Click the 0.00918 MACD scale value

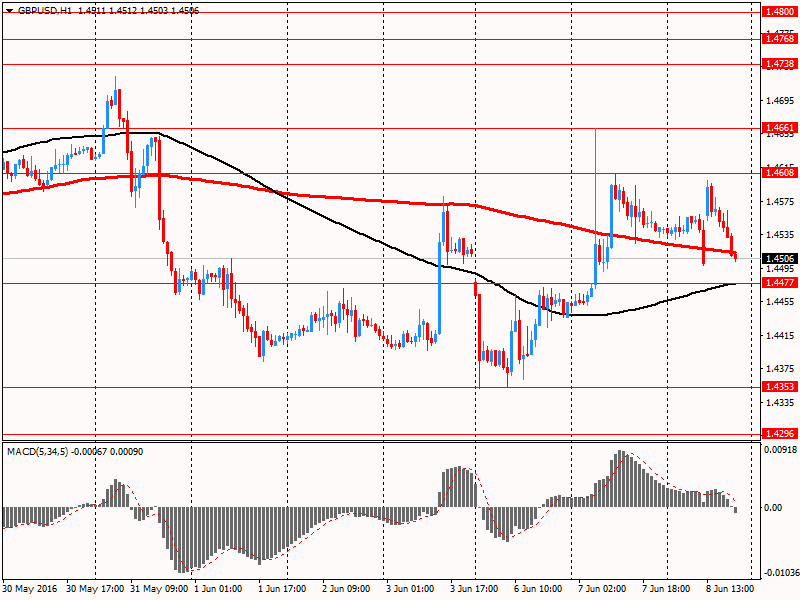[x=780, y=449]
